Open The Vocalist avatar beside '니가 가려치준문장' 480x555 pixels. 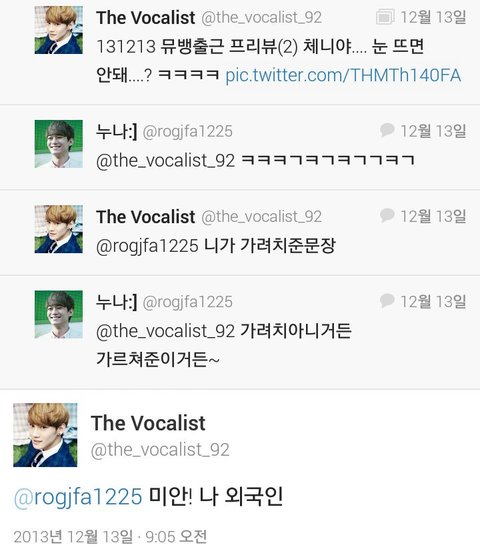tap(59, 229)
